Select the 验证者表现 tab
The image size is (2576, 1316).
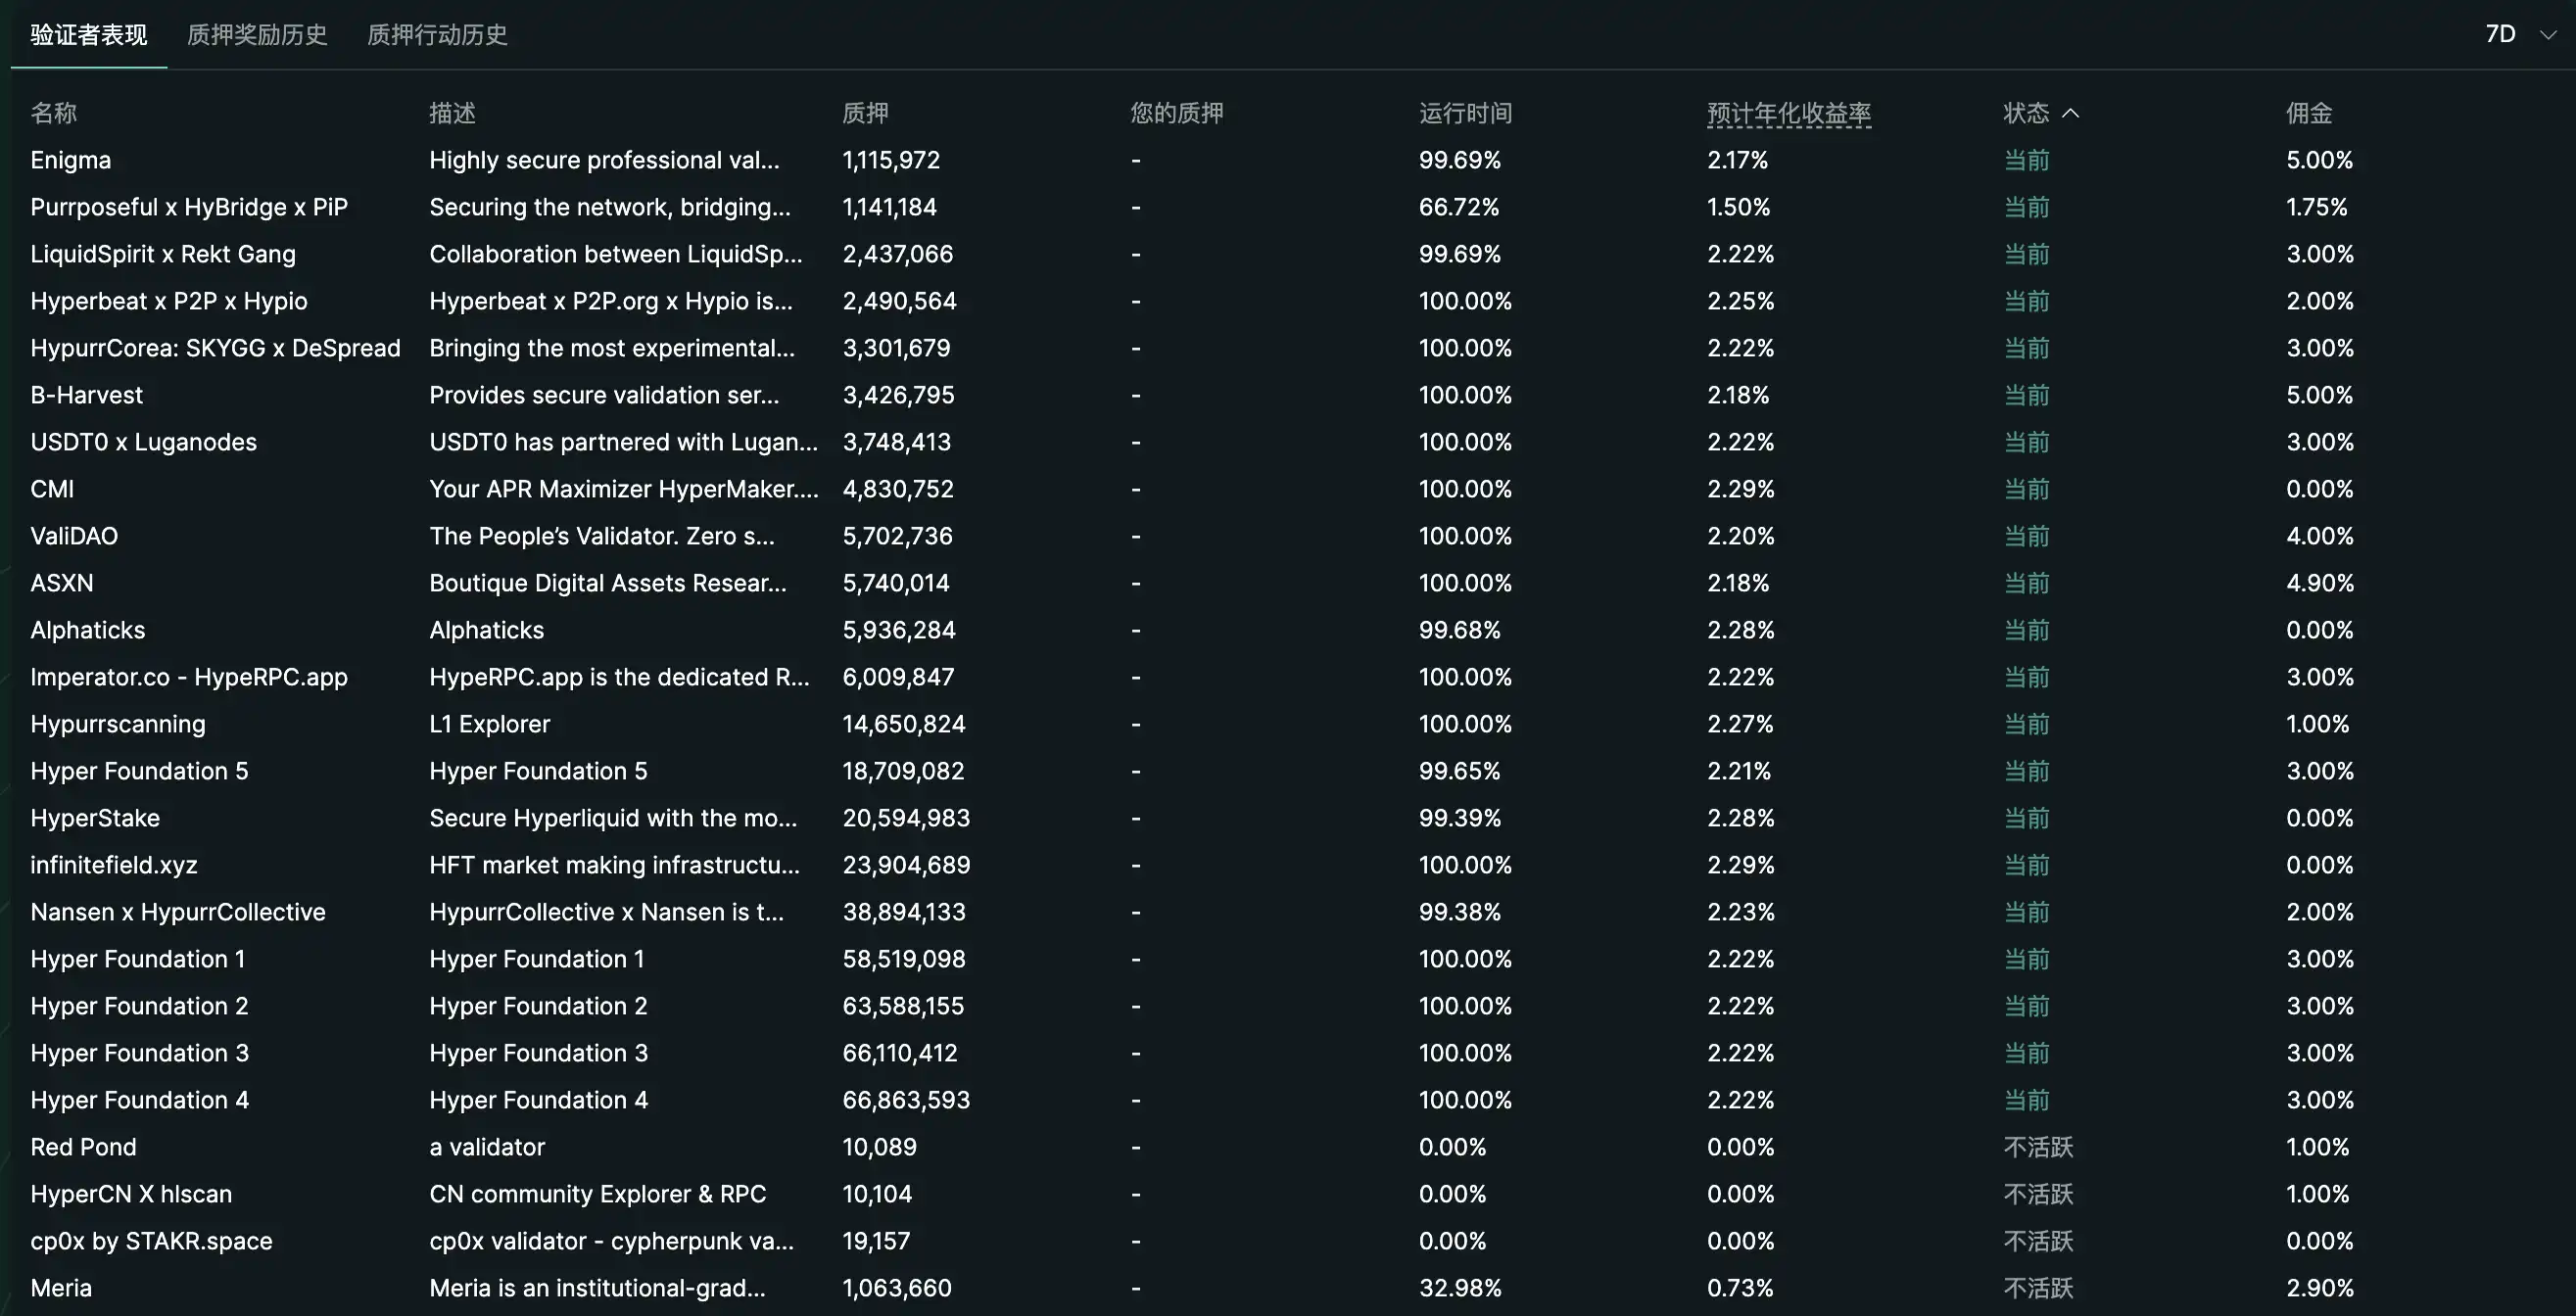pyautogui.click(x=87, y=34)
